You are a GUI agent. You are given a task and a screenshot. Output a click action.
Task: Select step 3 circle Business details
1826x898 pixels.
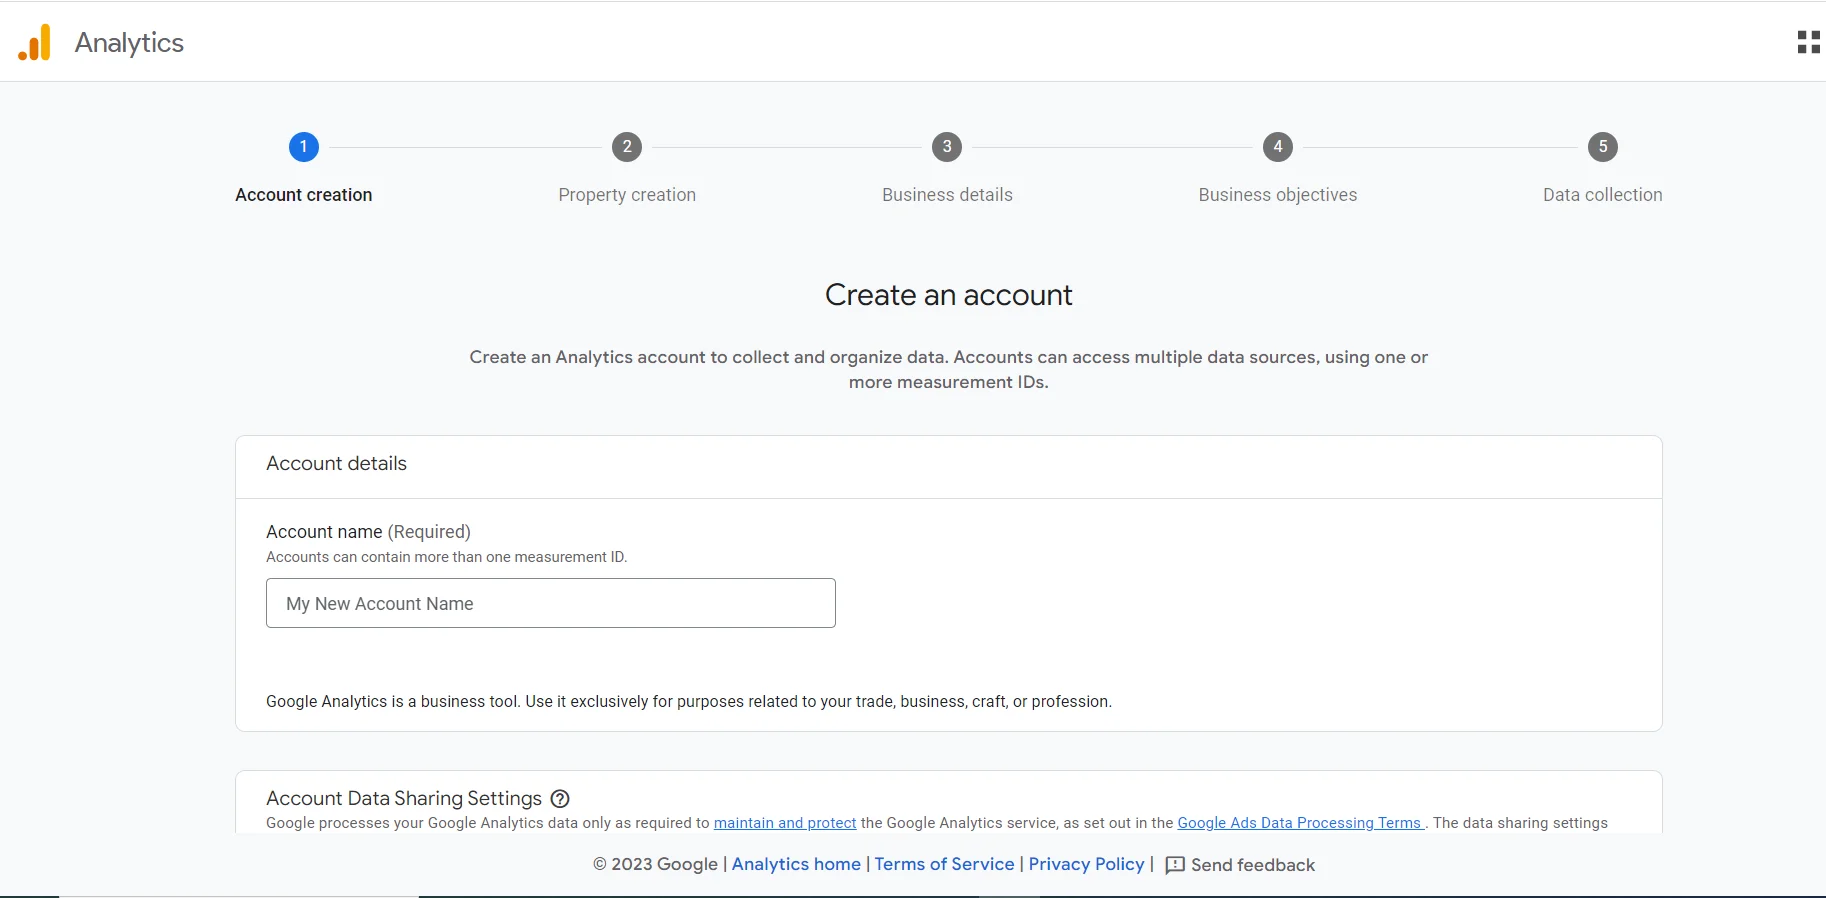click(947, 147)
